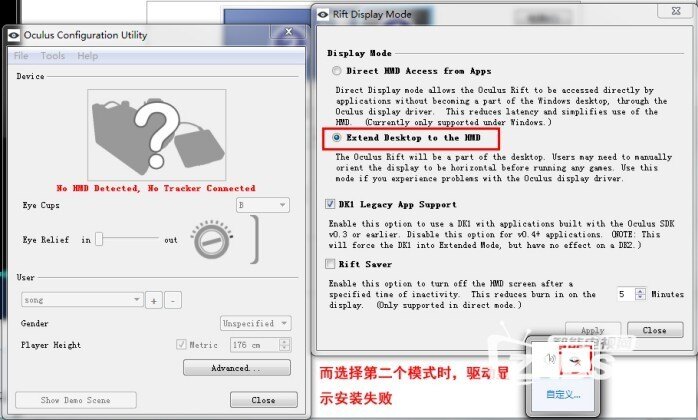The image size is (698, 420).
Task: Select Direct HMD Access from Apps option
Action: click(336, 71)
